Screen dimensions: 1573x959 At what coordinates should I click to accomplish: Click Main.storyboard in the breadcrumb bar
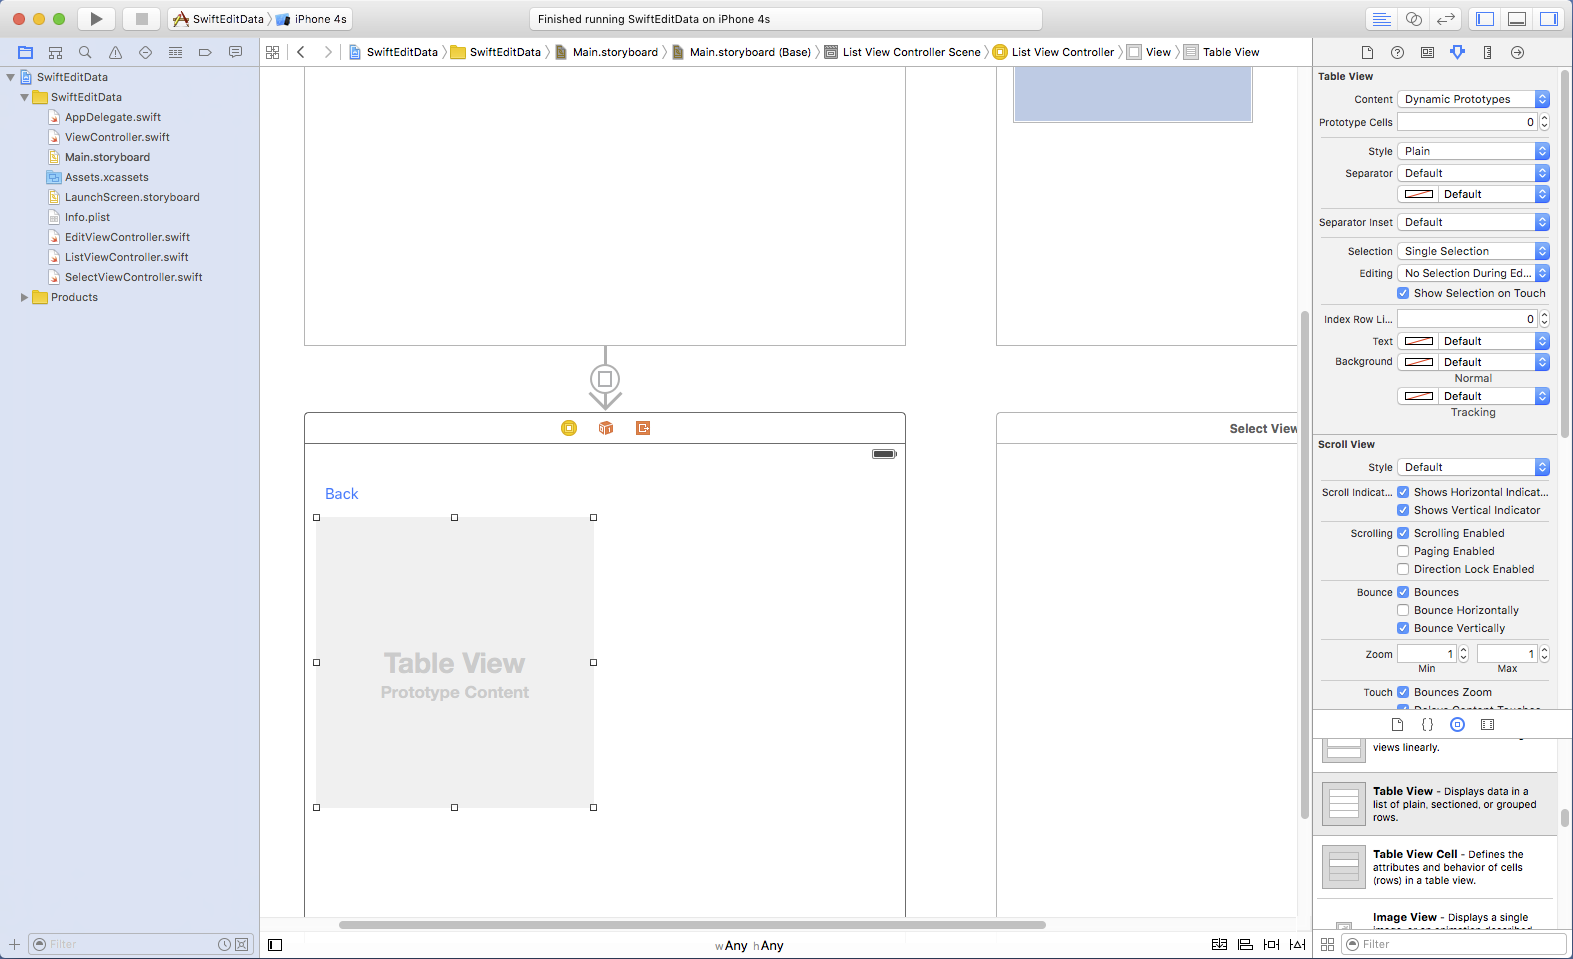point(614,52)
